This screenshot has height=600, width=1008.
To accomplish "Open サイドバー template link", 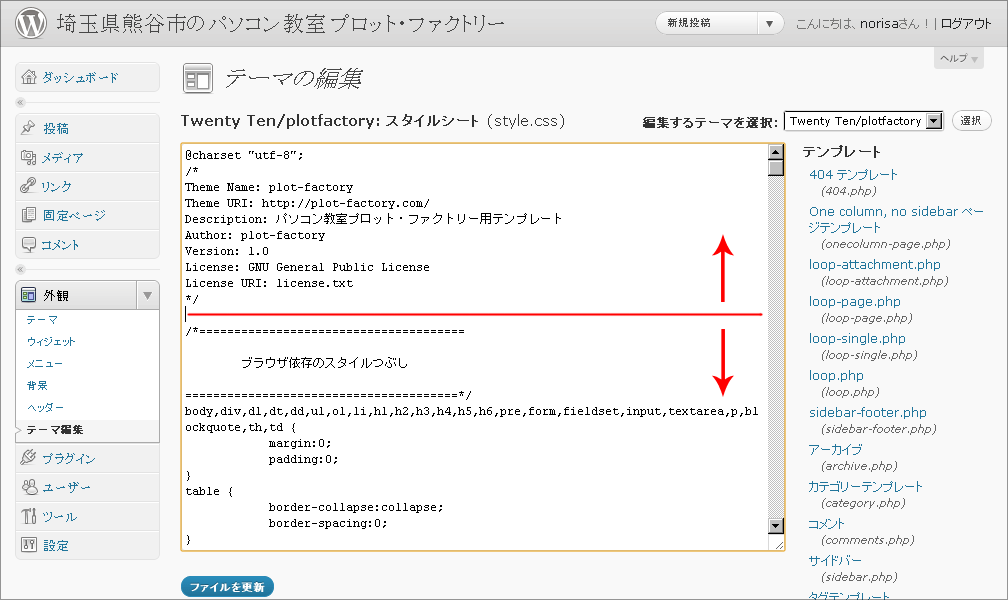I will pyautogui.click(x=834, y=561).
